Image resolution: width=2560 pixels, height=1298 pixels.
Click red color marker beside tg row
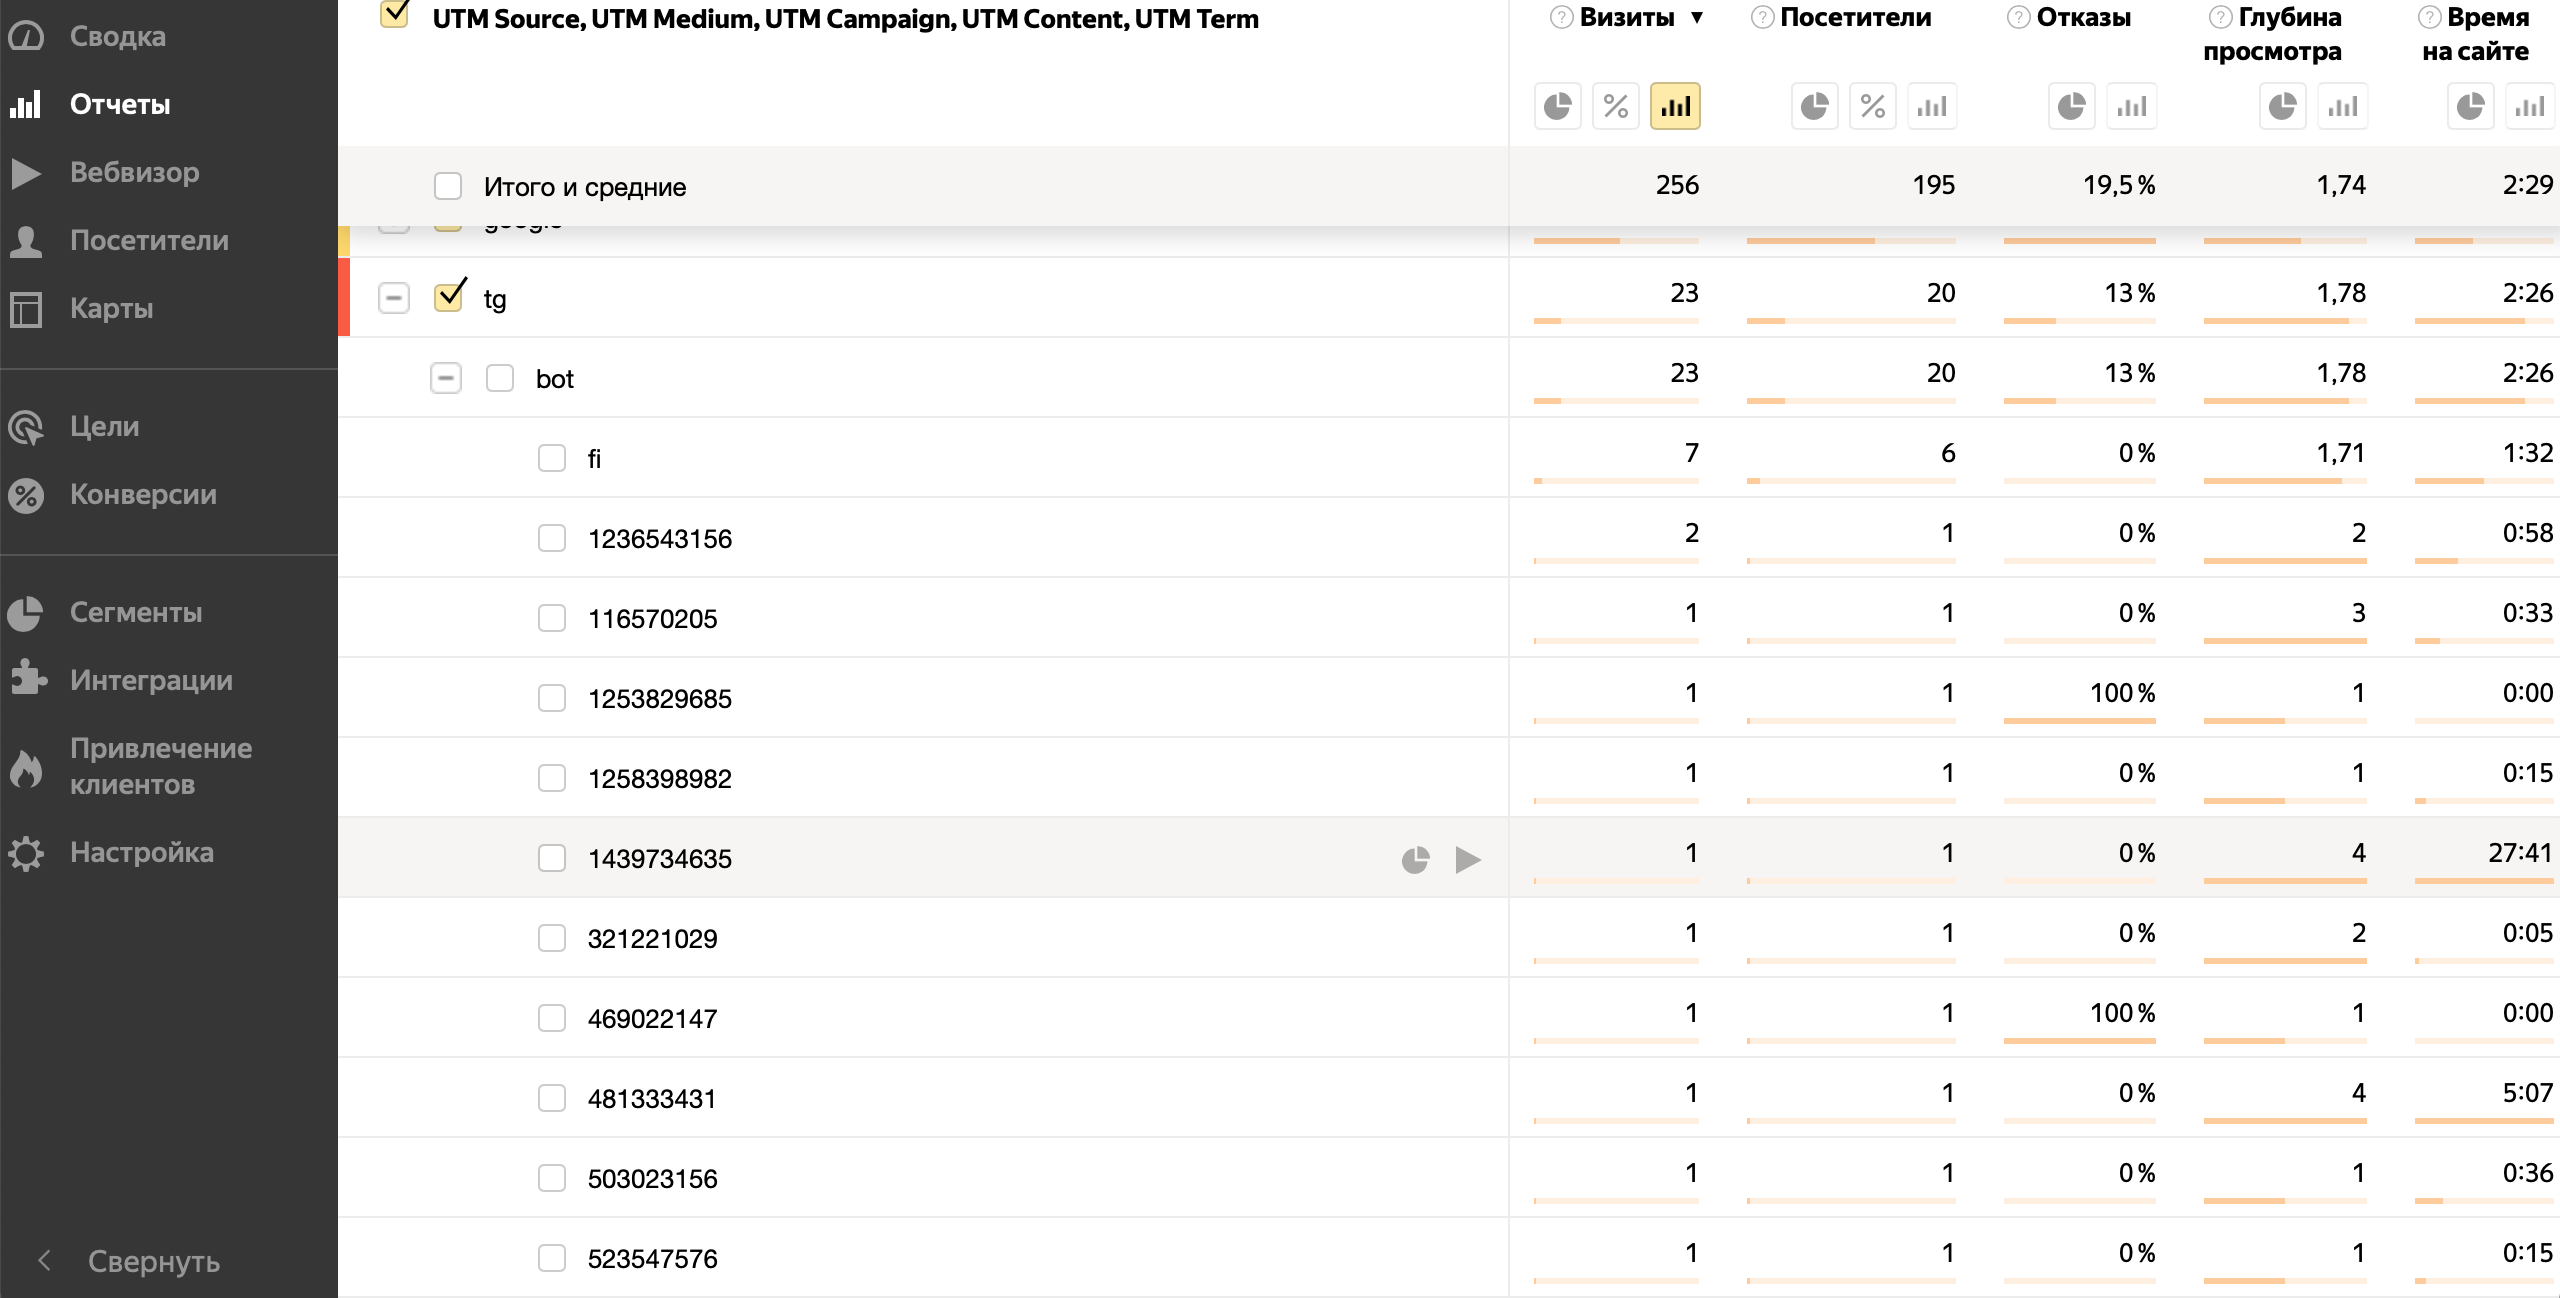click(x=344, y=297)
